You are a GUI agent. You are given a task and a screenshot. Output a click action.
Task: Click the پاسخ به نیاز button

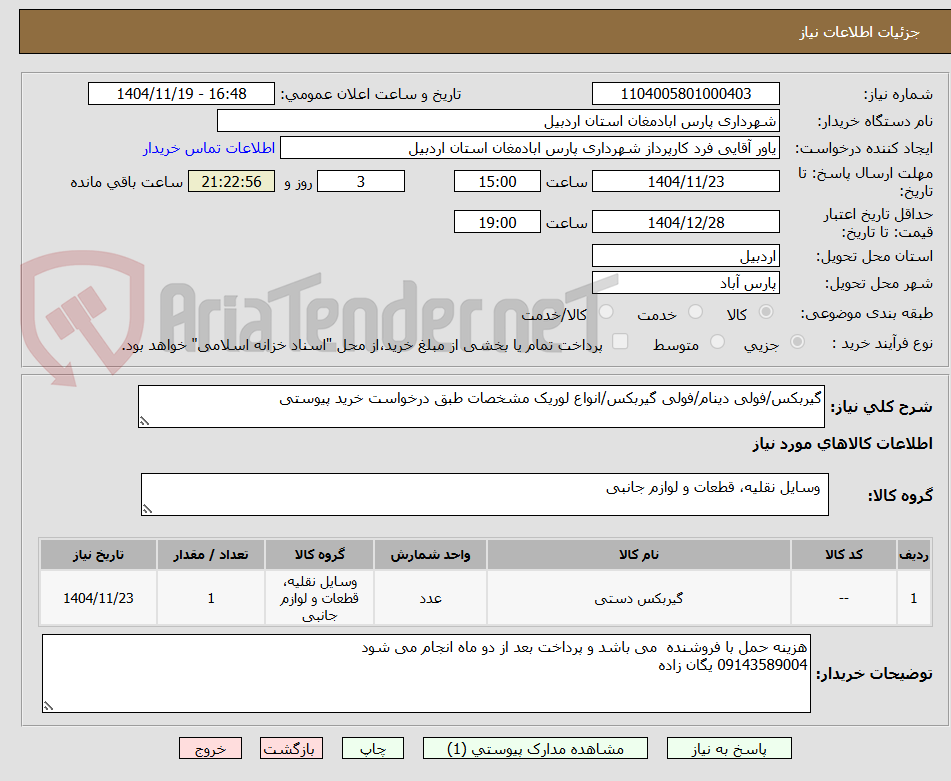click(x=729, y=748)
